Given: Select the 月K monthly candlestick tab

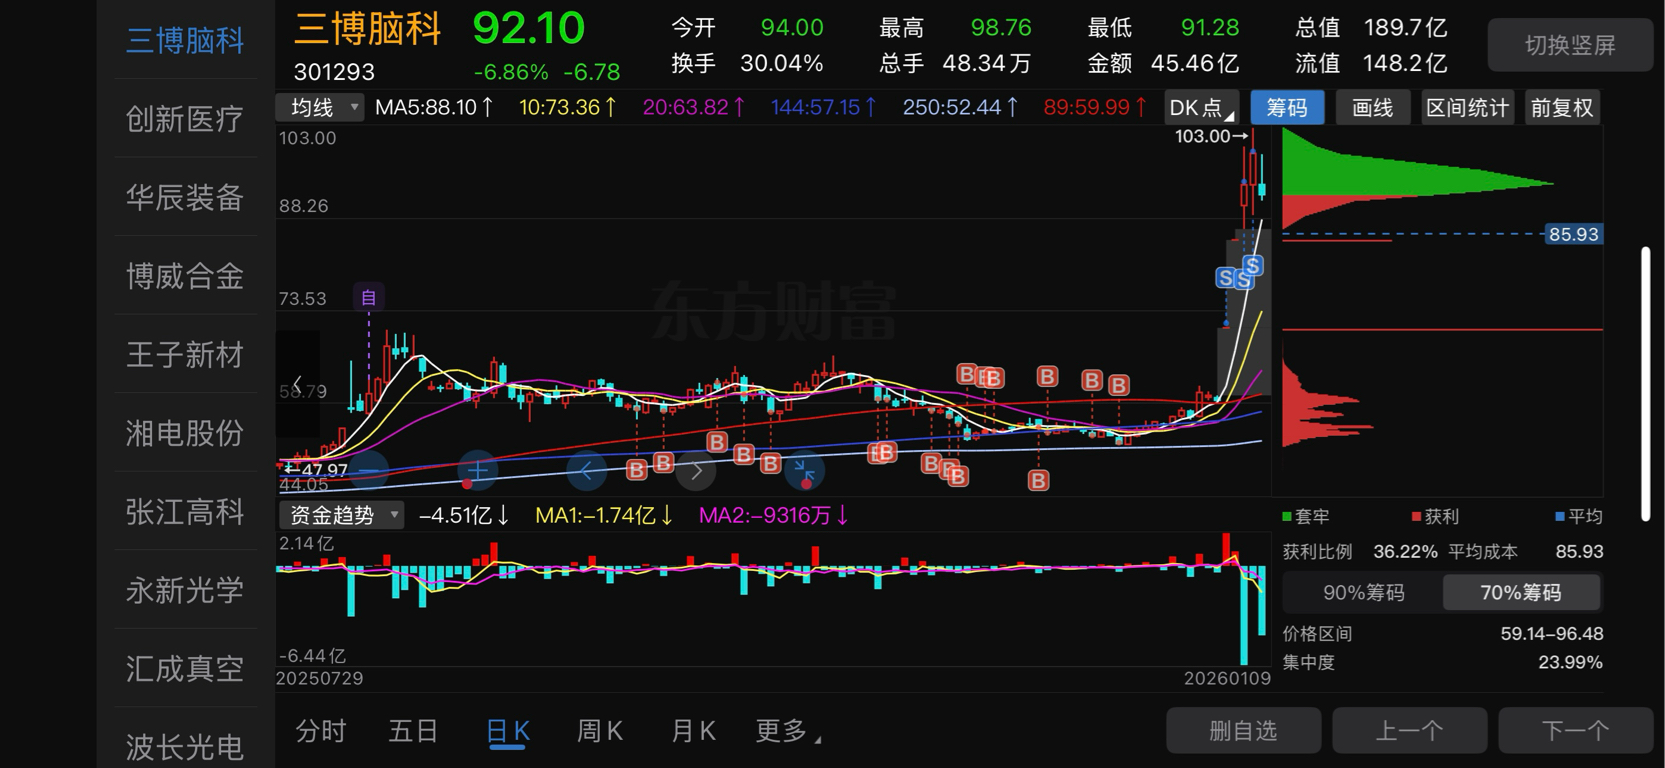Looking at the screenshot, I should pos(693,731).
